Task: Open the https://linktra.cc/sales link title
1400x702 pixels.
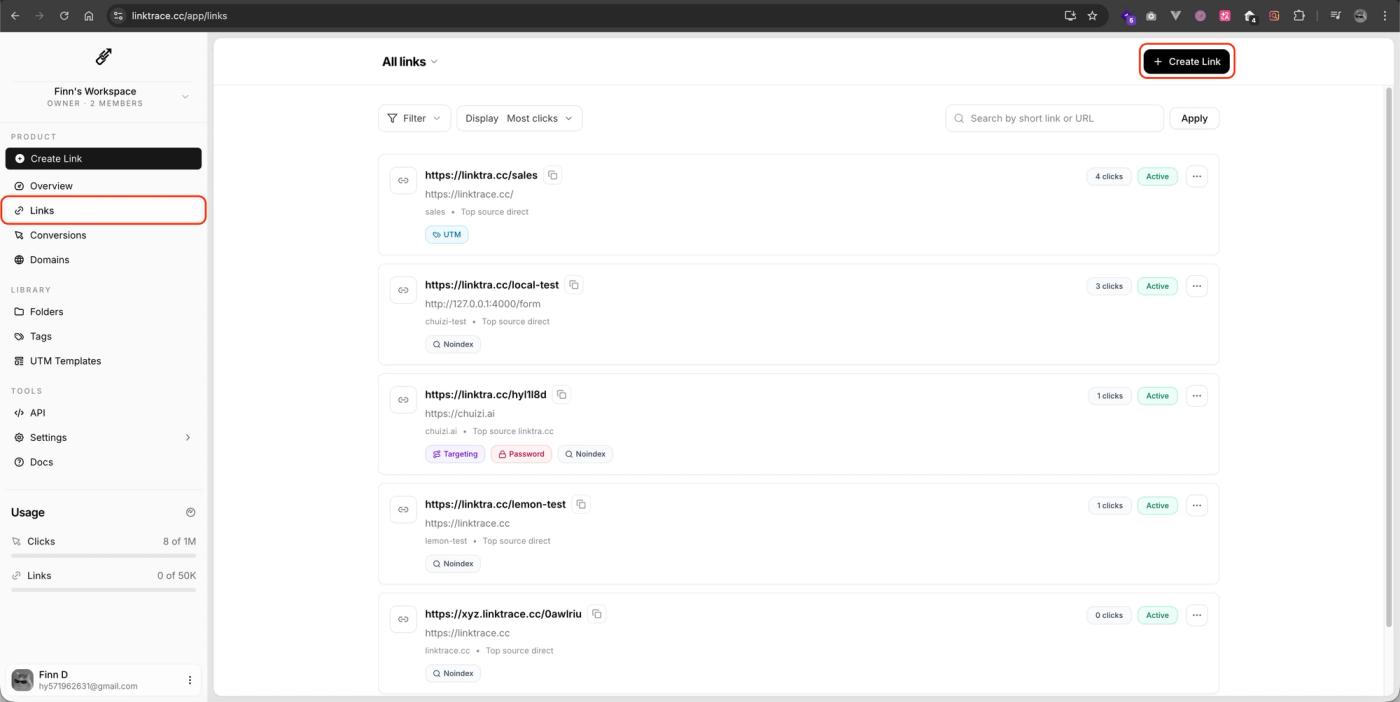Action: (481, 175)
